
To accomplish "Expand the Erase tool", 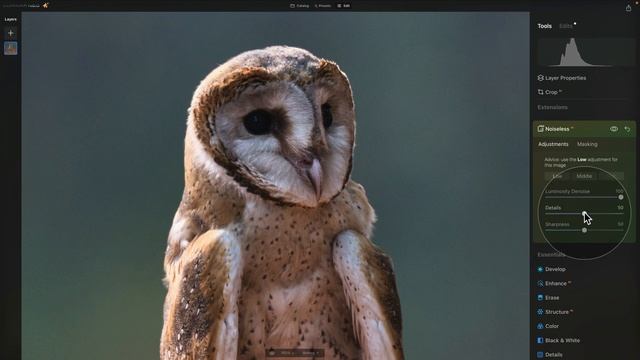I will (x=552, y=298).
